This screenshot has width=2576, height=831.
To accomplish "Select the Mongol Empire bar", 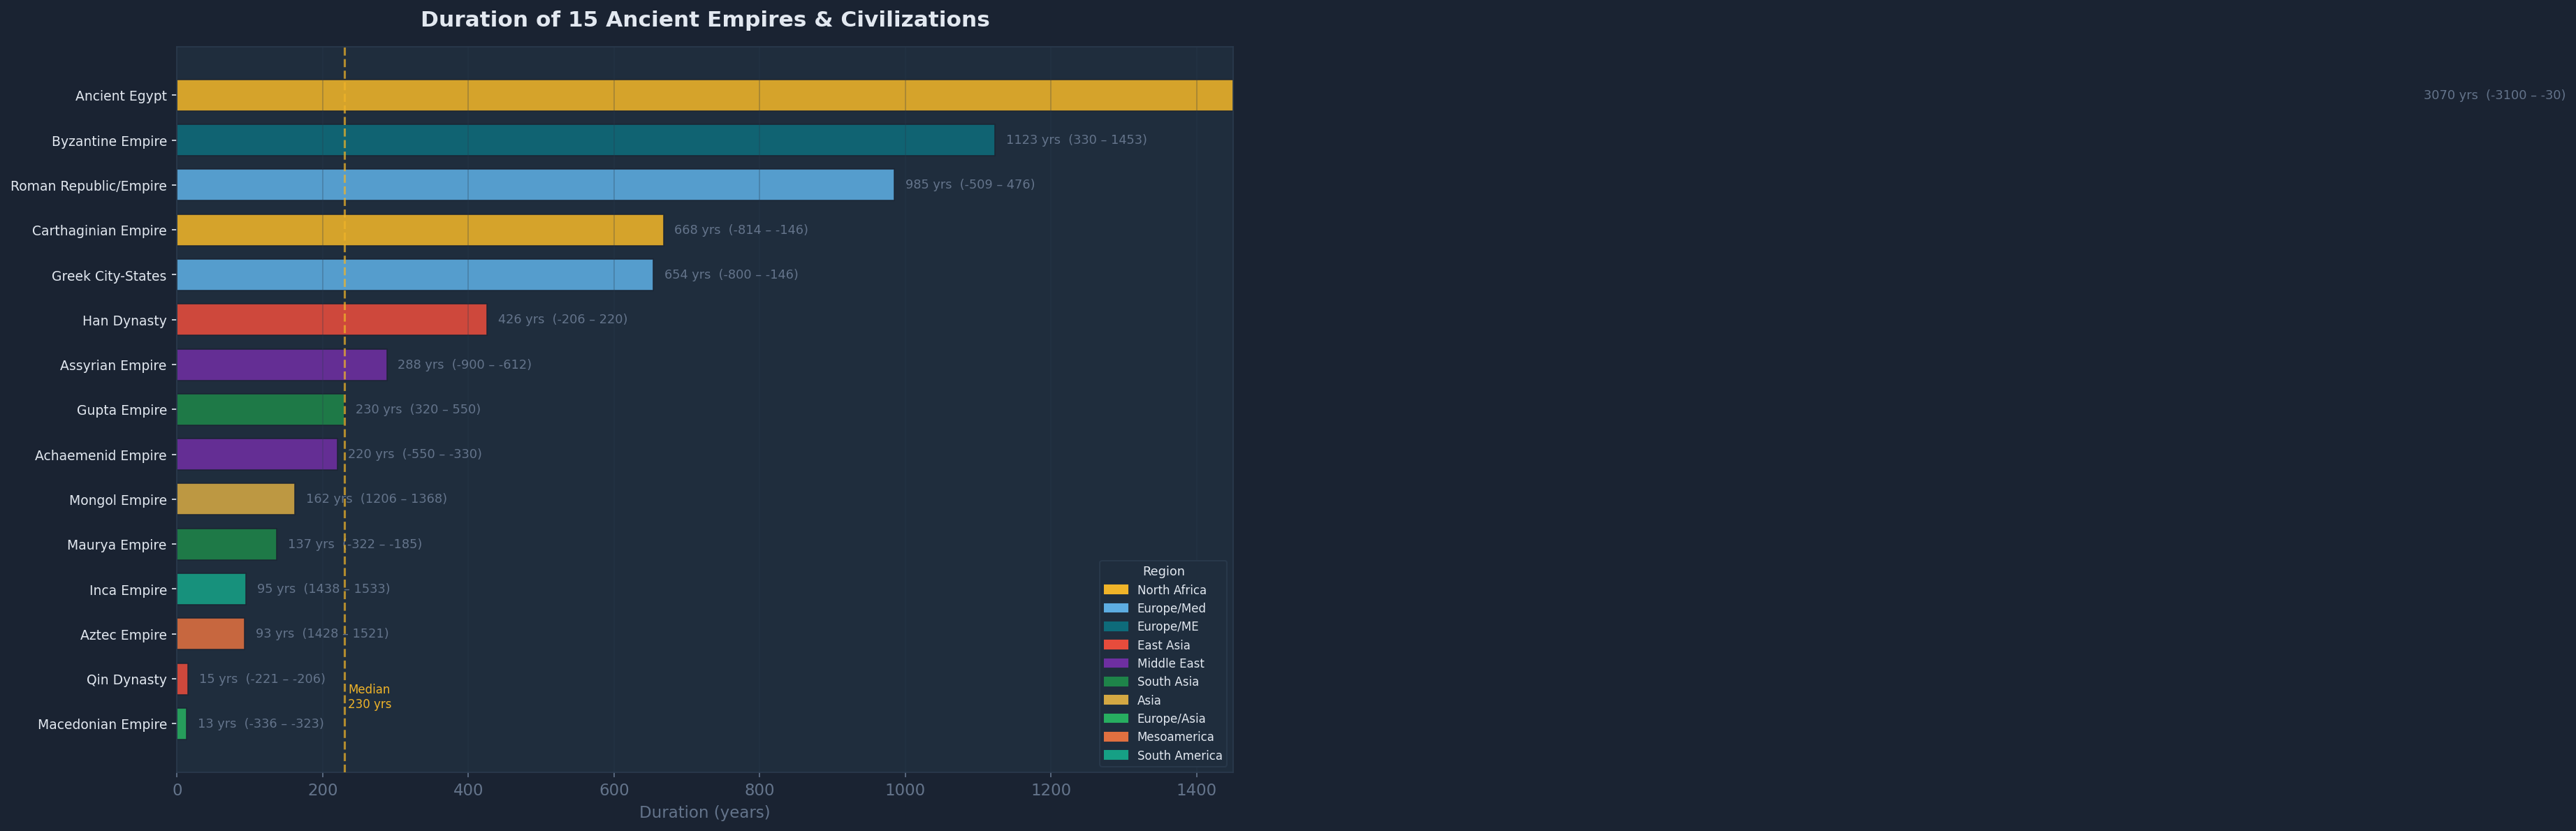I will [235, 498].
